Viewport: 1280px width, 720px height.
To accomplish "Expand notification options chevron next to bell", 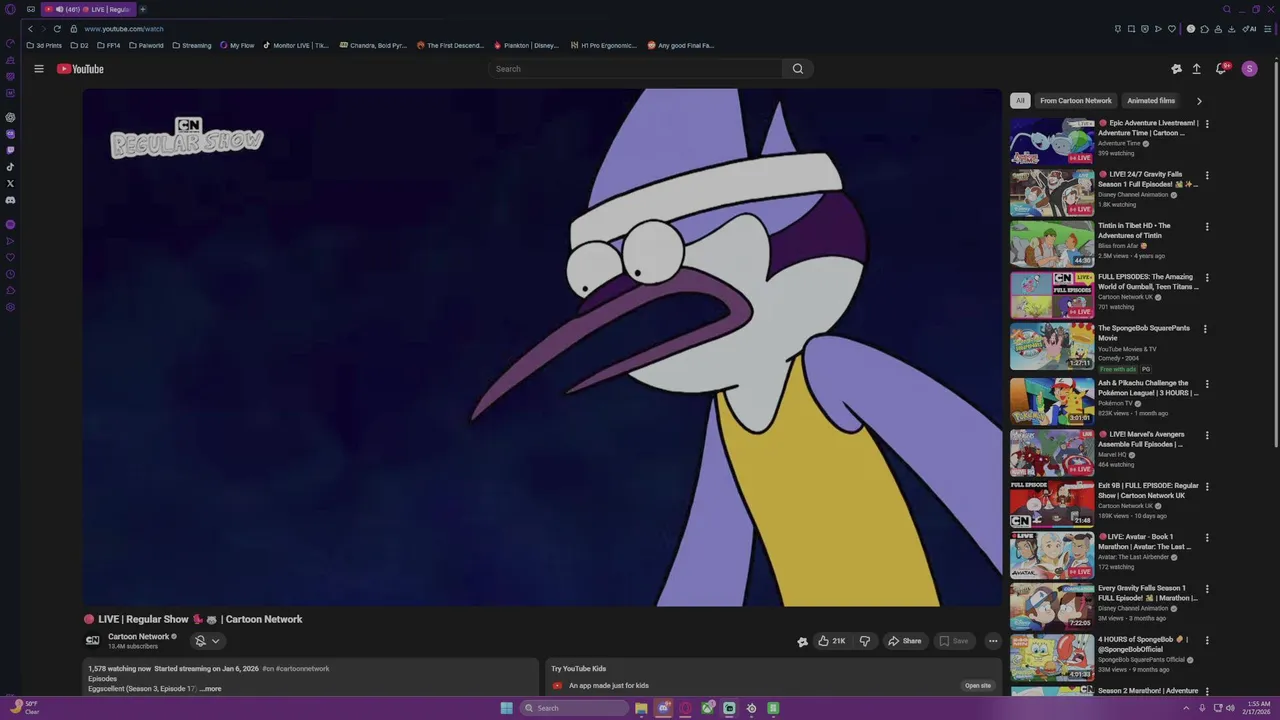I will 215,641.
